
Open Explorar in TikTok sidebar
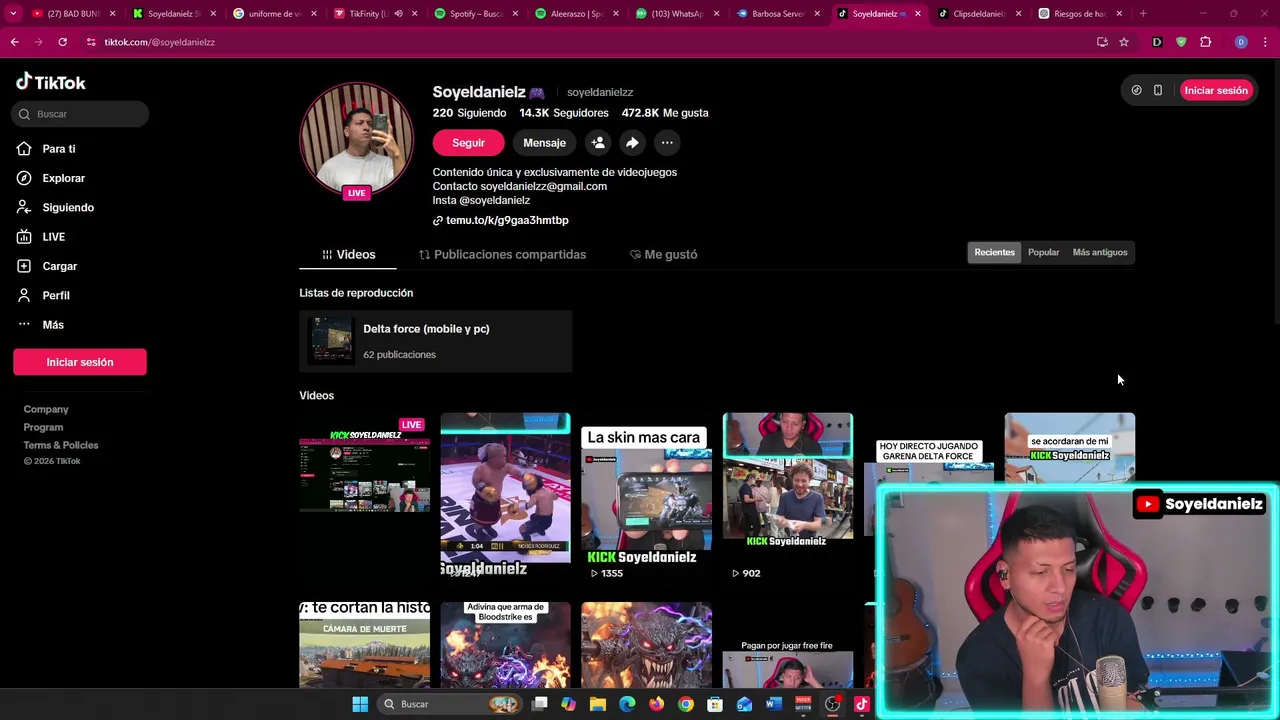(x=63, y=178)
